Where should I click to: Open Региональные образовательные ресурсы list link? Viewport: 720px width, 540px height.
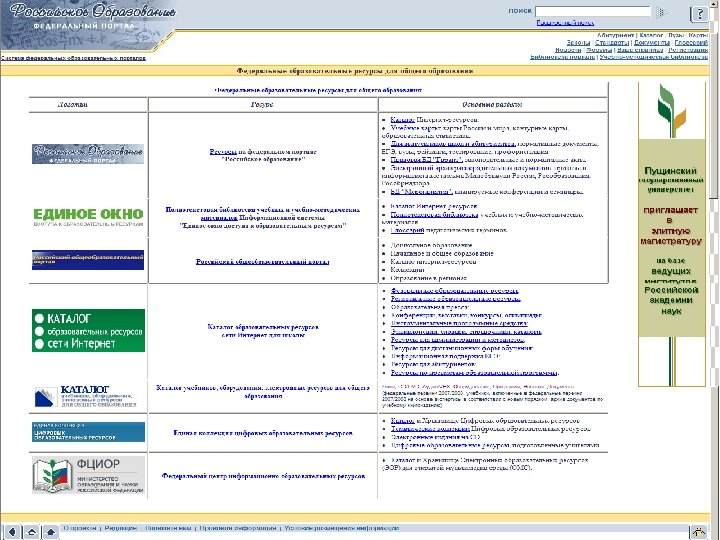click(456, 299)
